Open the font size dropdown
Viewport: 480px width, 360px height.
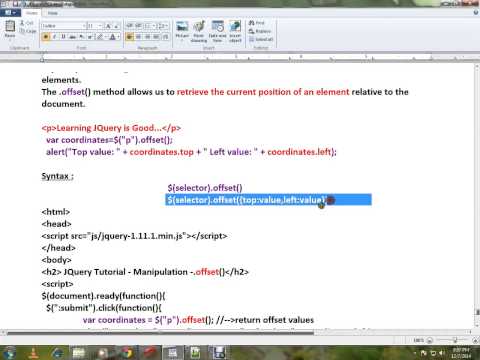(100, 26)
